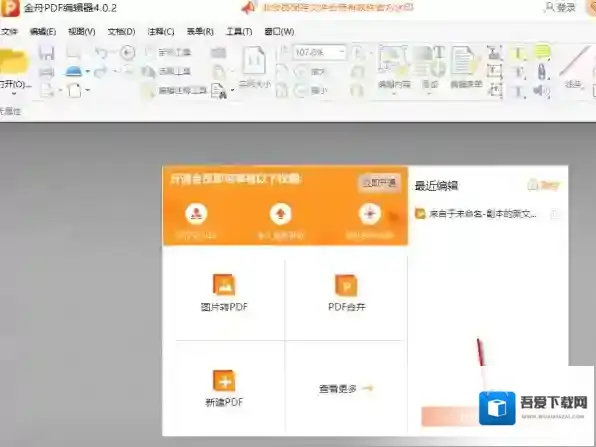Click the circled back-arrow previous view icon
The image size is (596, 447).
tap(128, 52)
